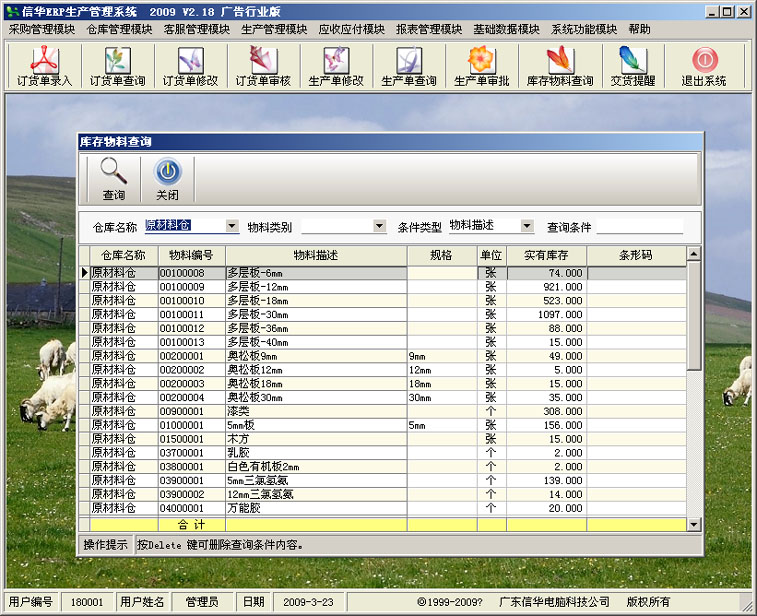The height and width of the screenshot is (616, 757).
Task: Open 仓库管理模块 menu
Action: coord(119,29)
